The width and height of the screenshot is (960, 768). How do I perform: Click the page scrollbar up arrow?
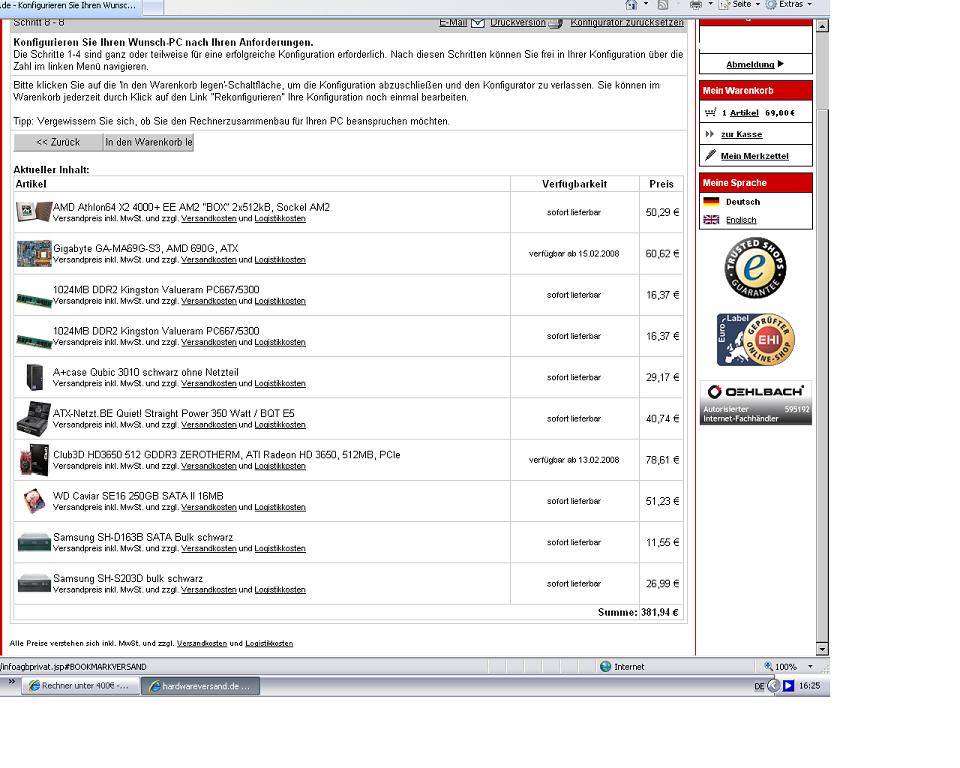click(822, 26)
